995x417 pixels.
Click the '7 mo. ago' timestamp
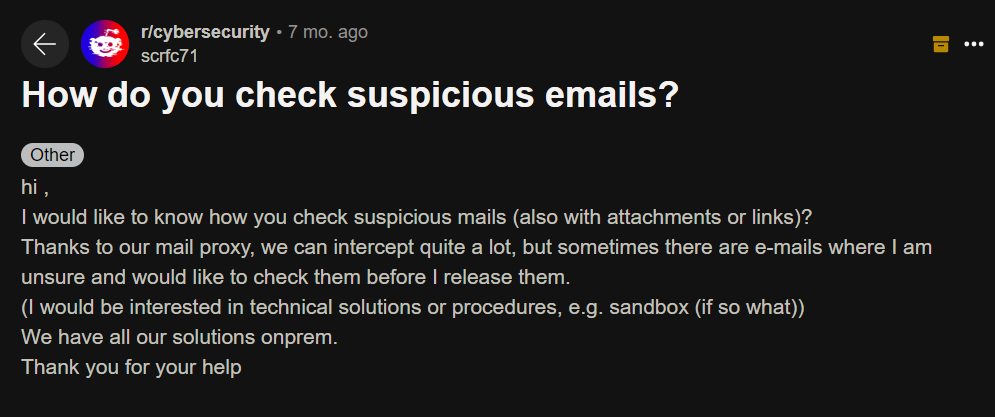coord(328,32)
